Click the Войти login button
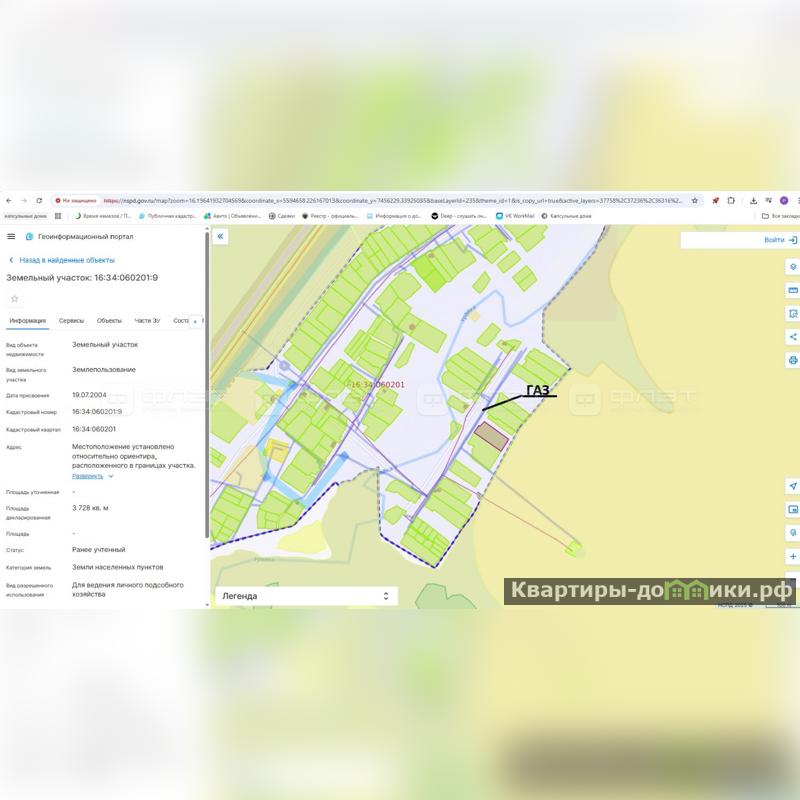 point(780,240)
